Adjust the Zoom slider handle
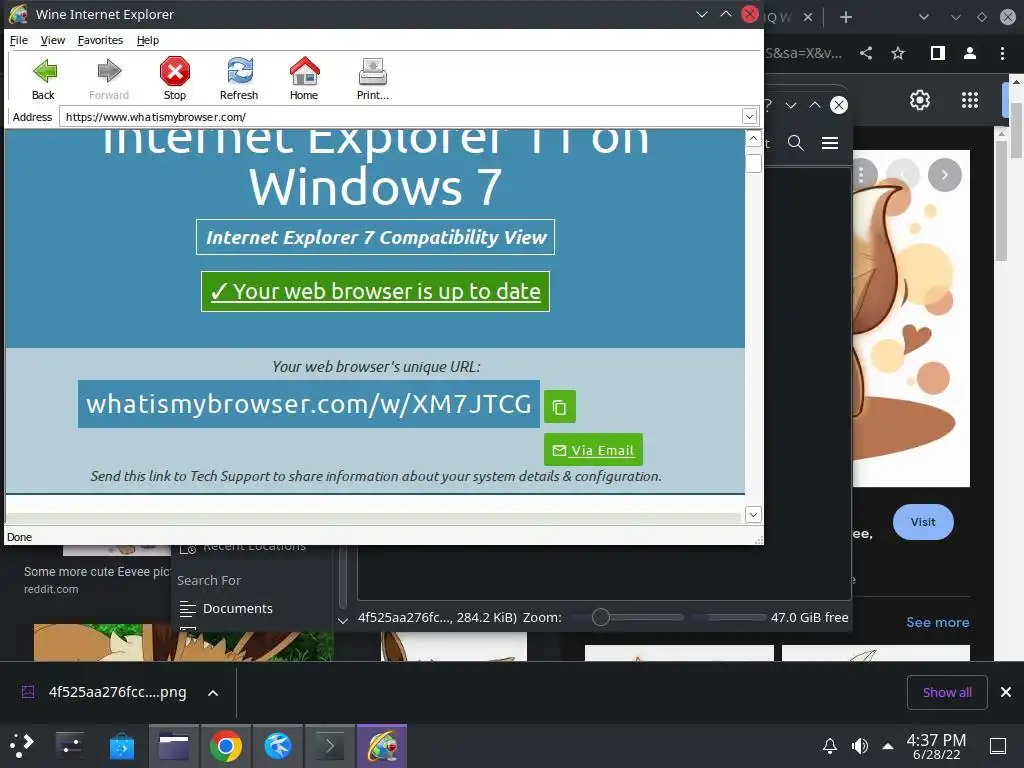The image size is (1024, 768). (x=601, y=617)
